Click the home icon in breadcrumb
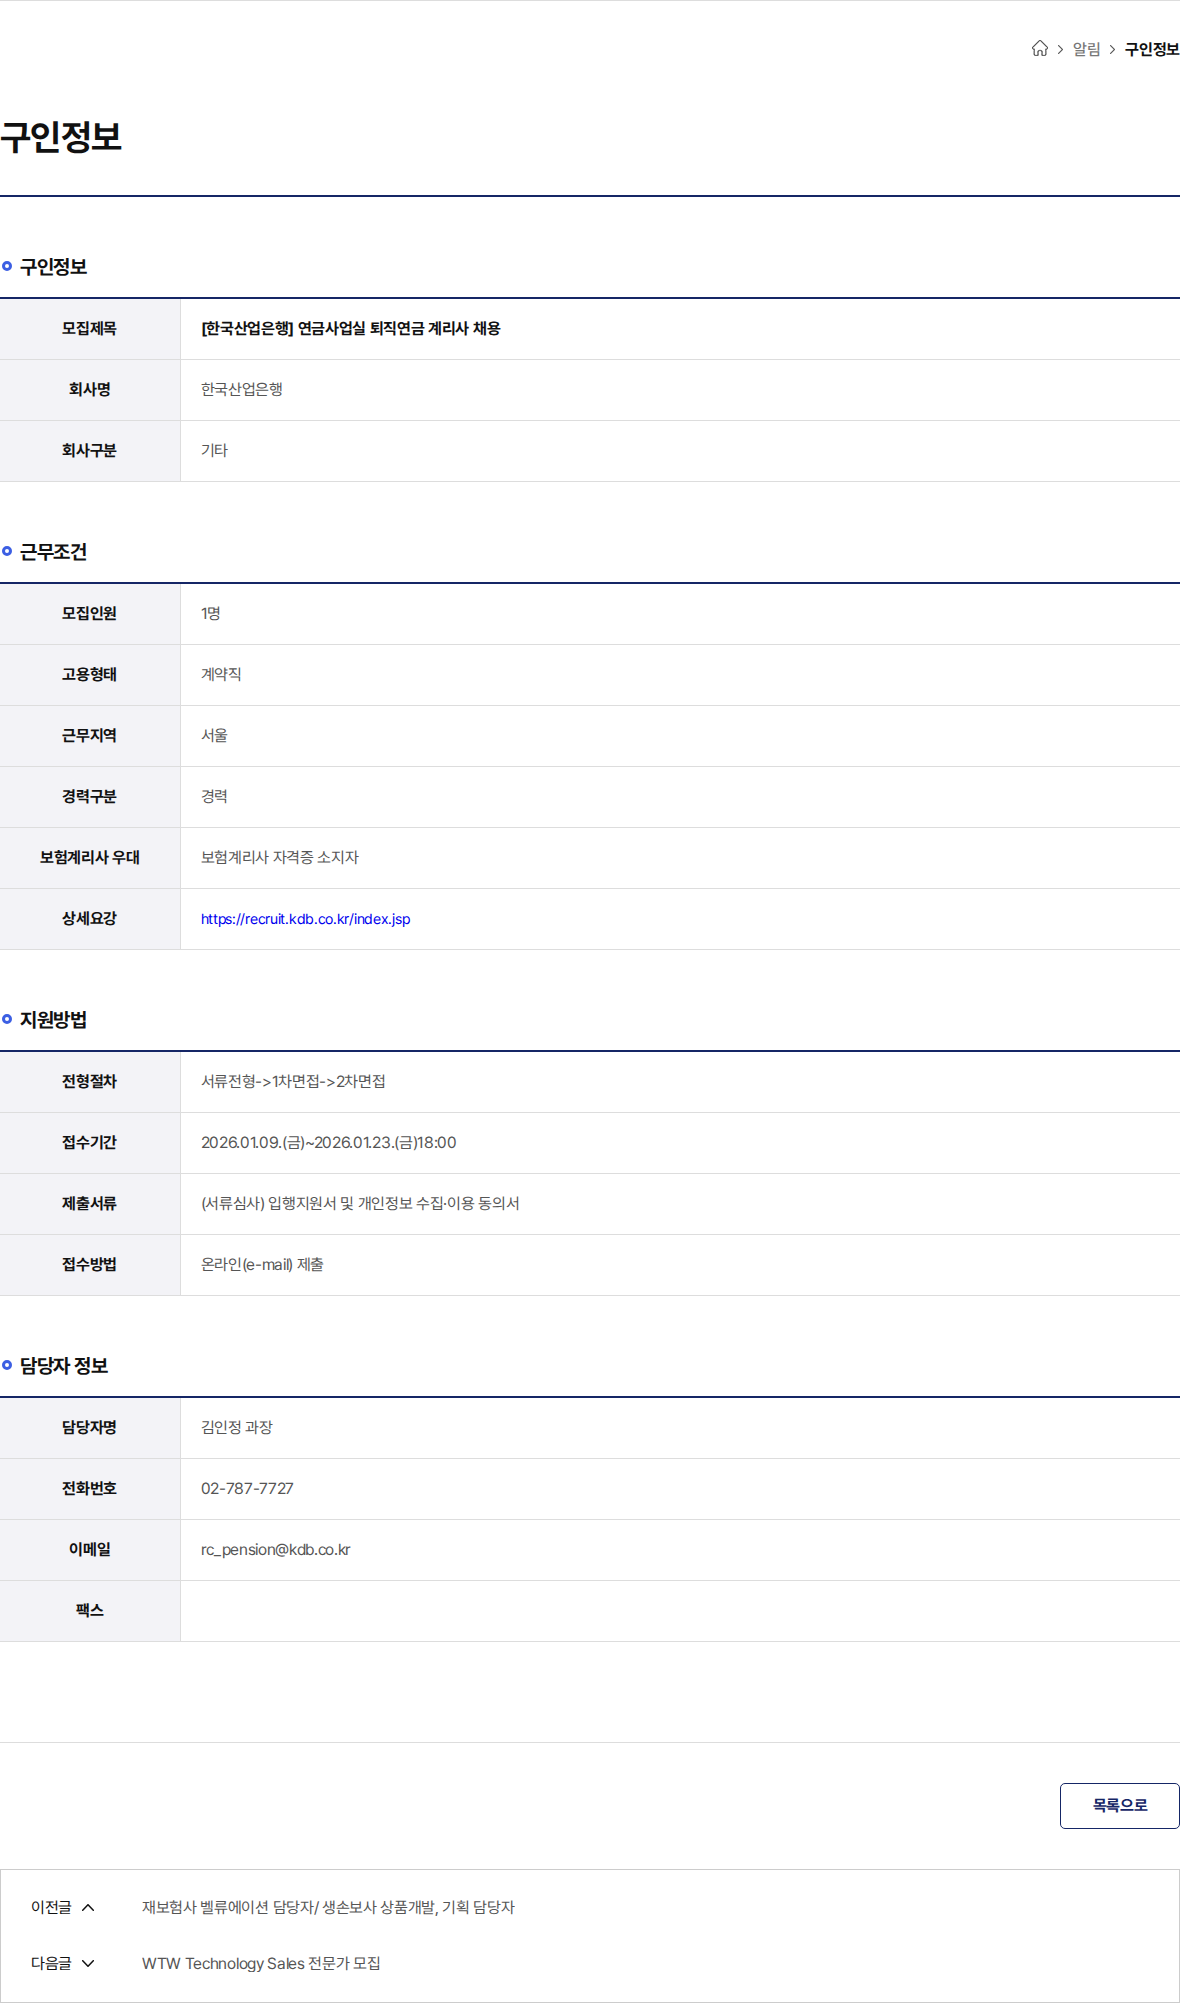This screenshot has width=1180, height=2003. click(1040, 49)
